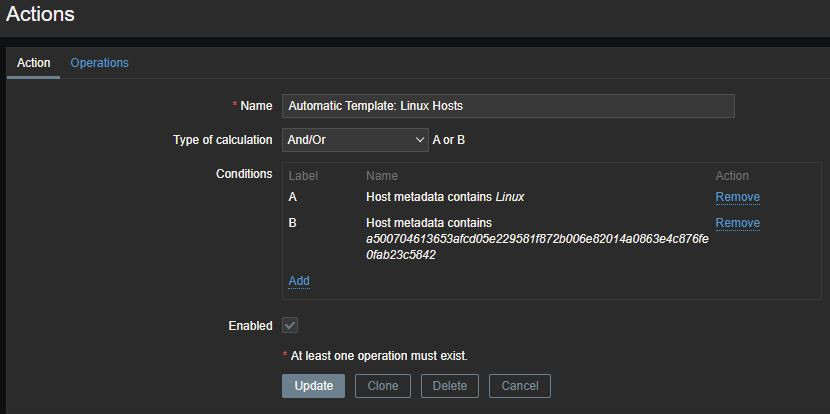The width and height of the screenshot is (830, 414).
Task: Click the long hash metadata value
Action: click(537, 247)
